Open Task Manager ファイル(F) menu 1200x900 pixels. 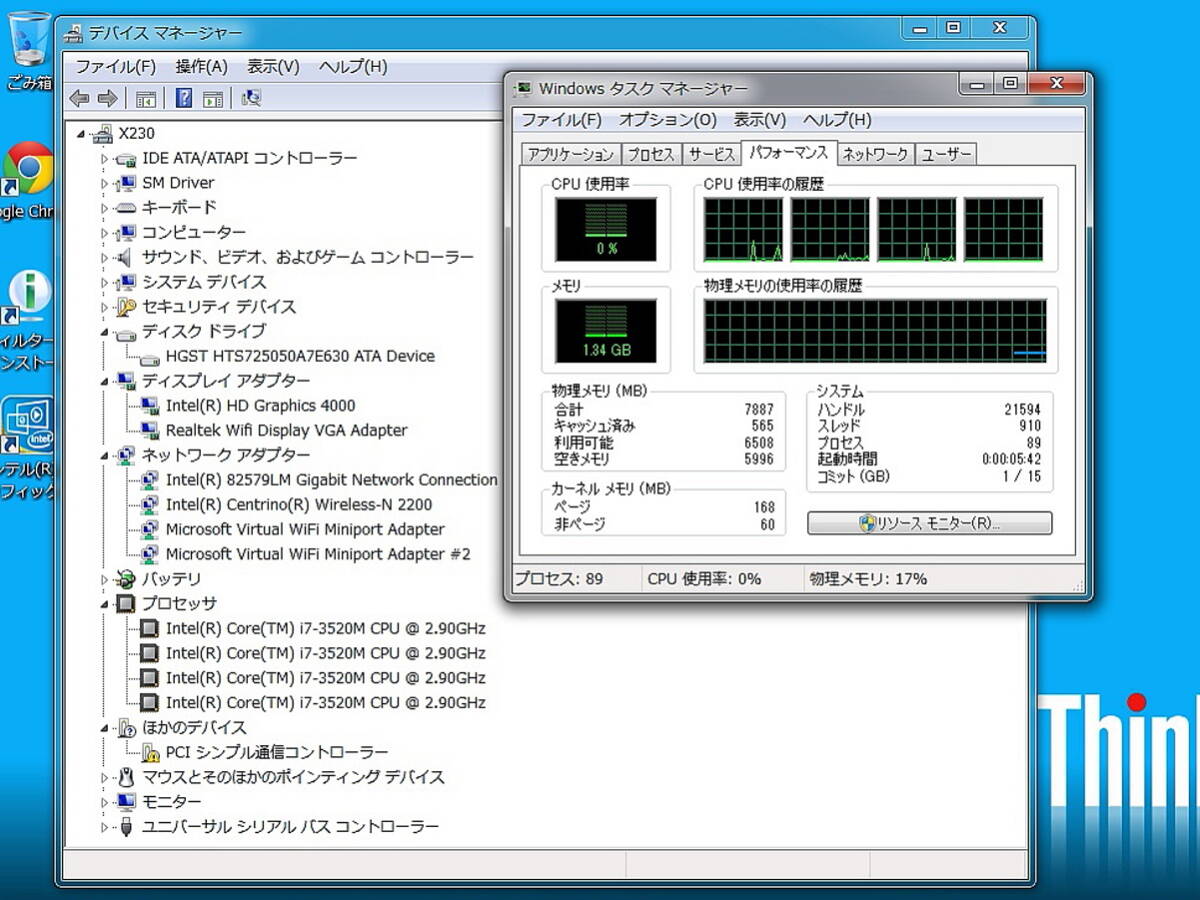pyautogui.click(x=561, y=120)
